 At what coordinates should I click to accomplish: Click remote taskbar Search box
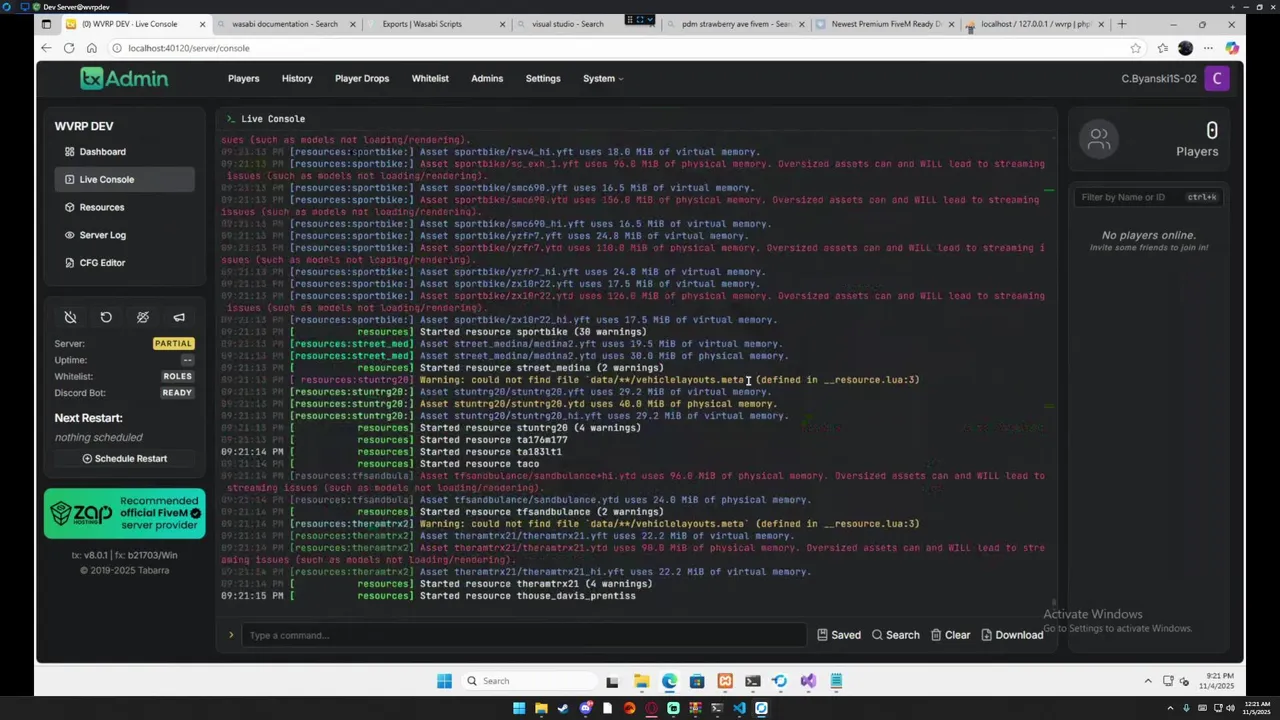(528, 681)
